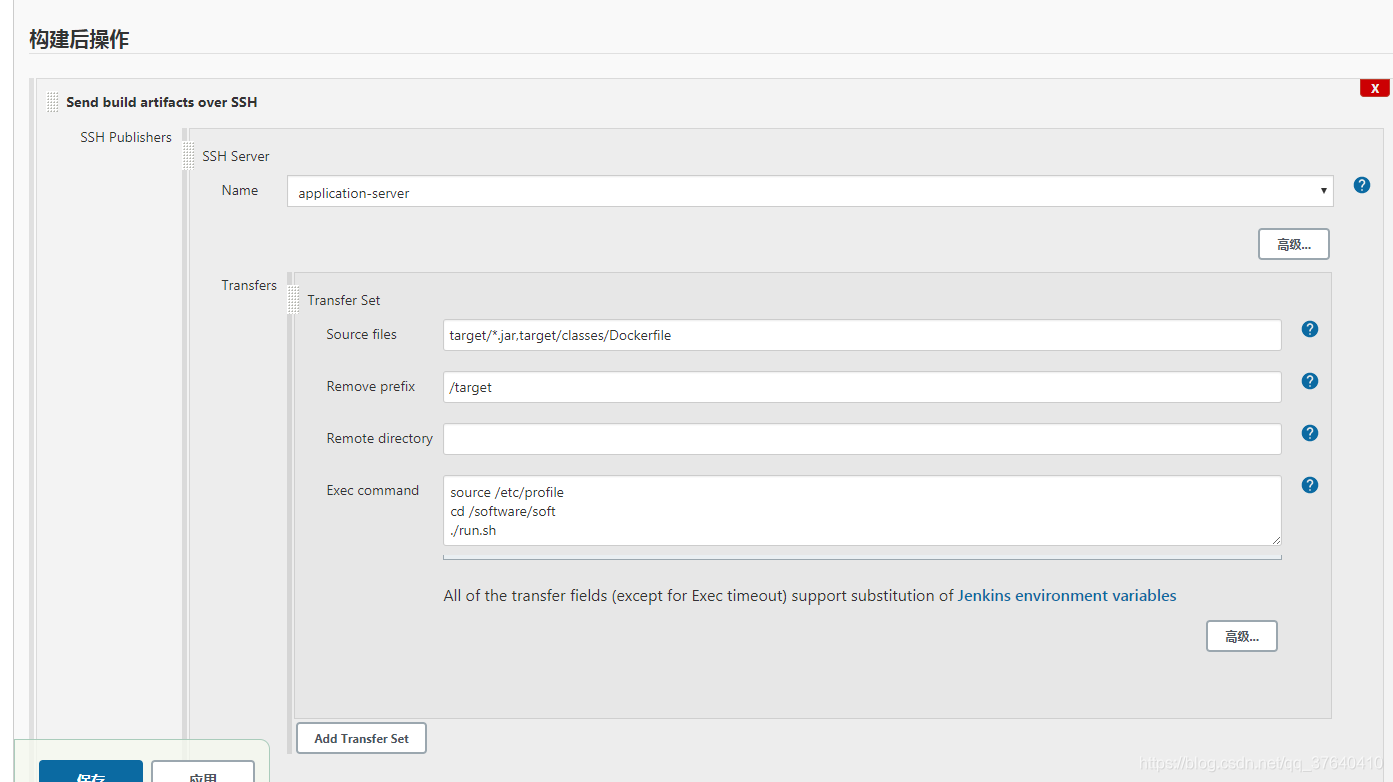Click inside the Exec command text area
Viewport: 1393px width, 782px height.
pos(862,511)
